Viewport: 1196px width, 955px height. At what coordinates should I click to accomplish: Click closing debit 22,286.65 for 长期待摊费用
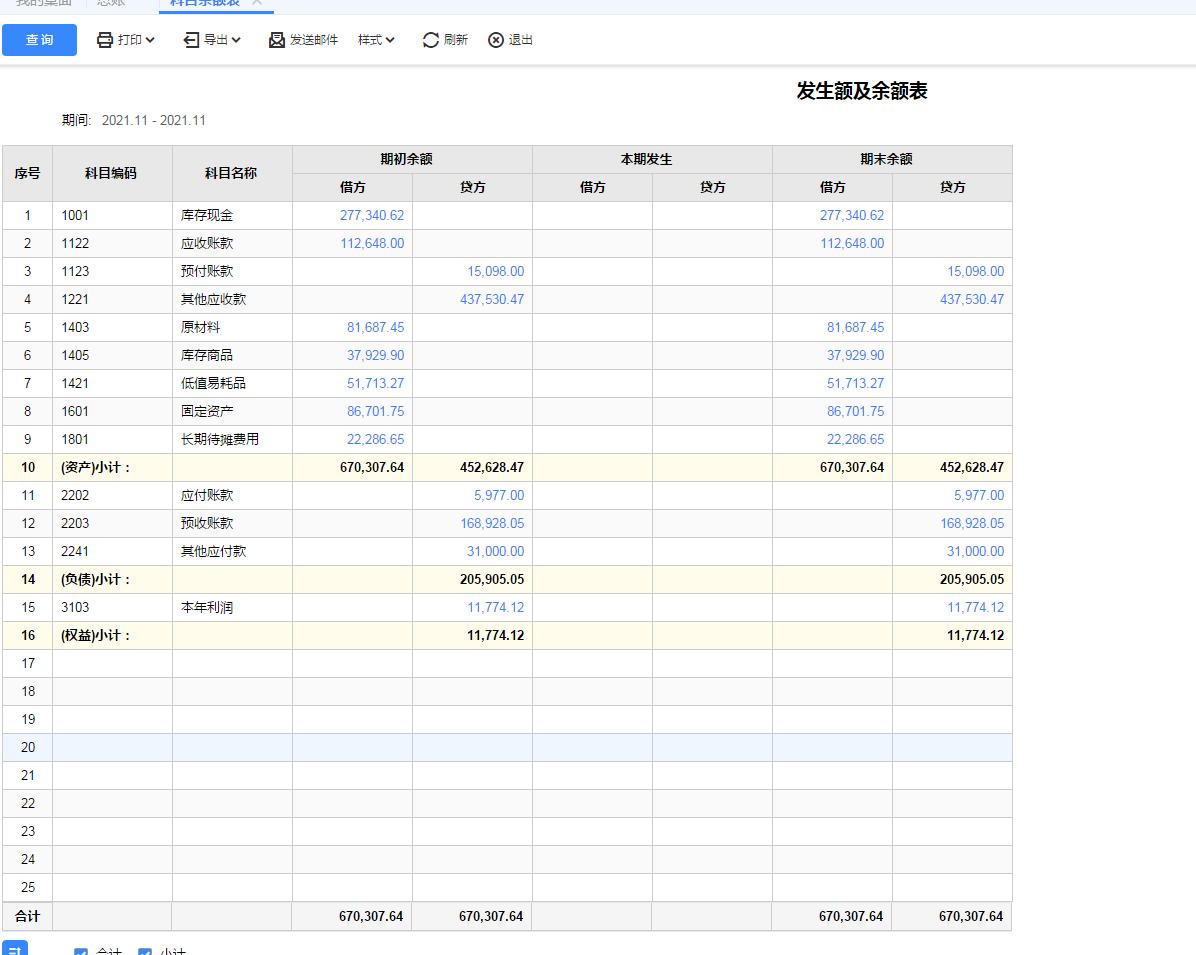click(x=855, y=439)
